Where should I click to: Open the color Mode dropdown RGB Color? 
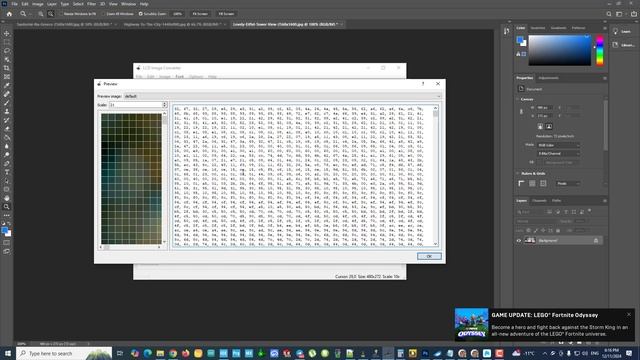tap(558, 145)
